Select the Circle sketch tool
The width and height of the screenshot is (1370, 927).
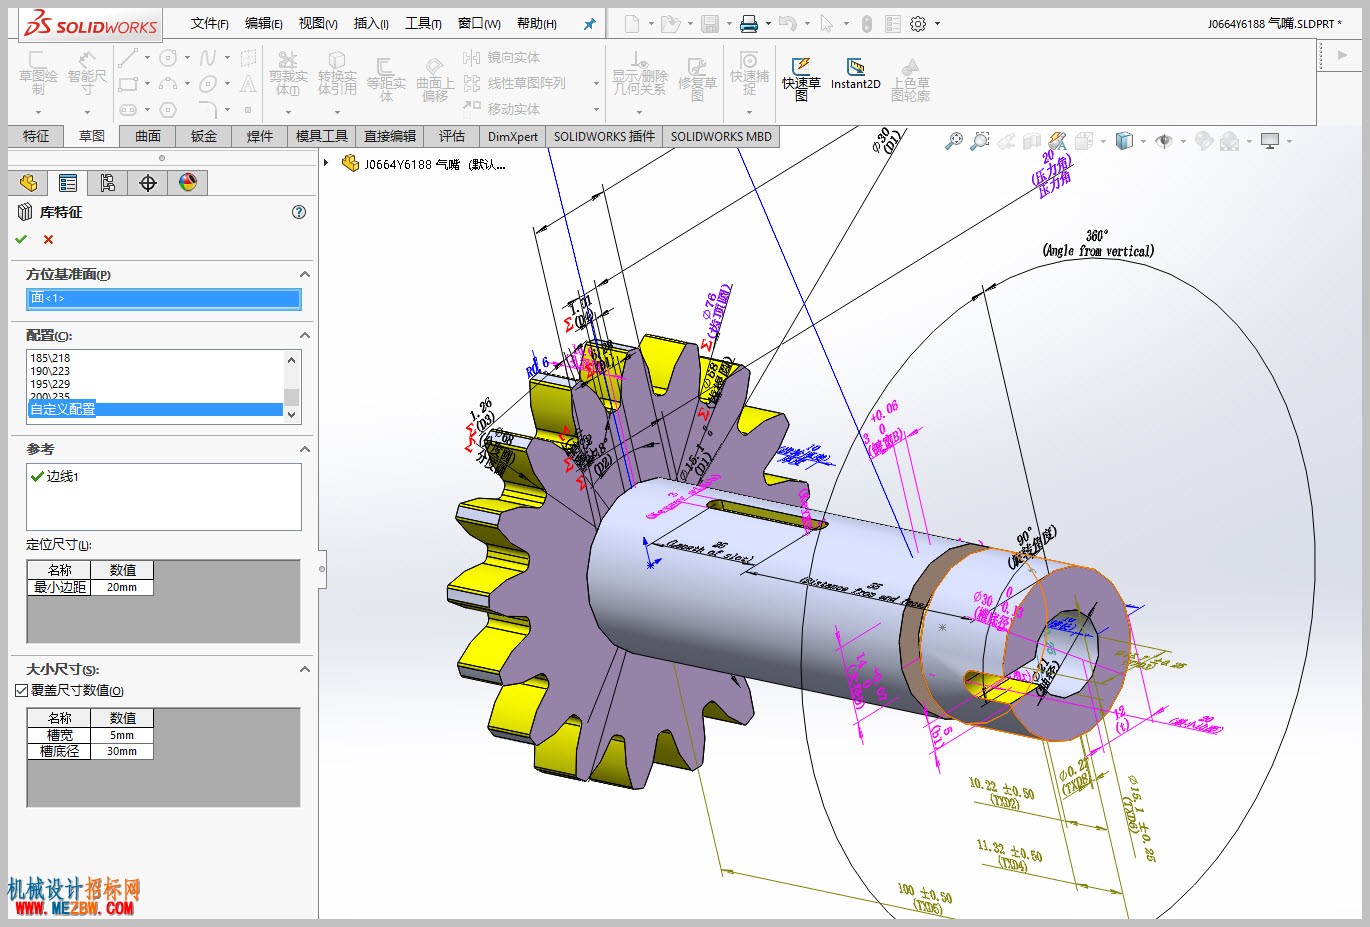coord(168,58)
